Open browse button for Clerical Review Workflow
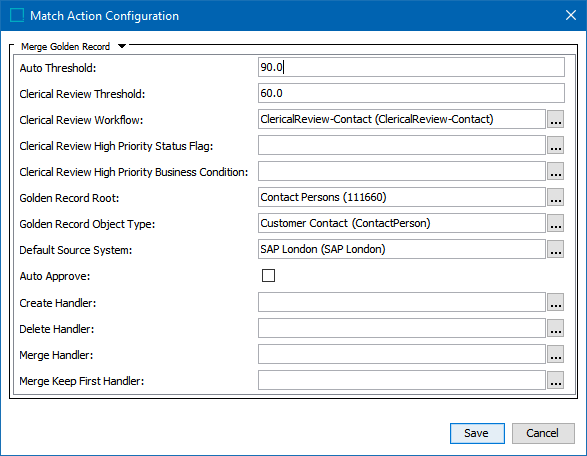587x456 pixels. (x=556, y=119)
